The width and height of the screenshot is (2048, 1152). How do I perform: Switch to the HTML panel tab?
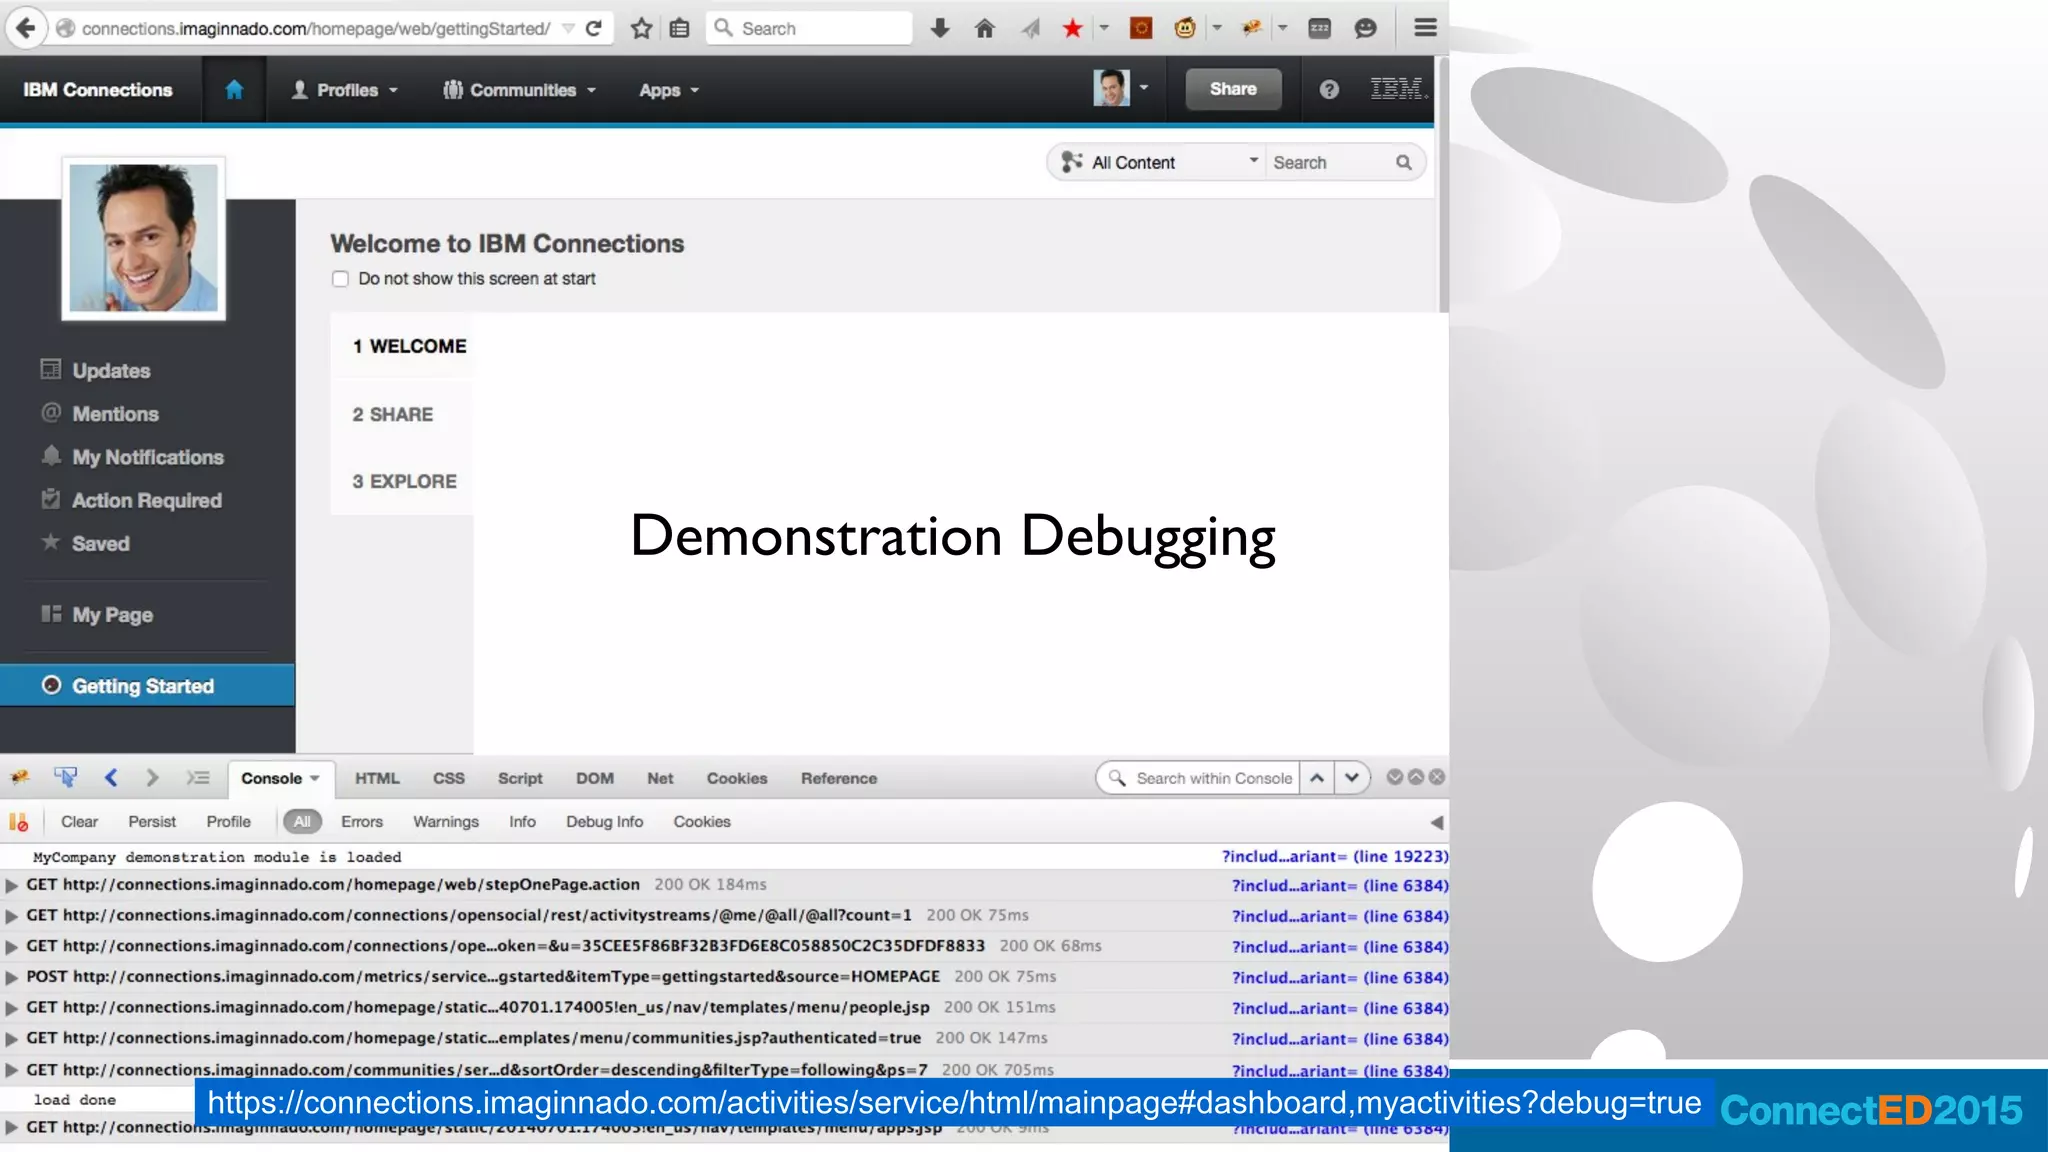click(x=377, y=778)
